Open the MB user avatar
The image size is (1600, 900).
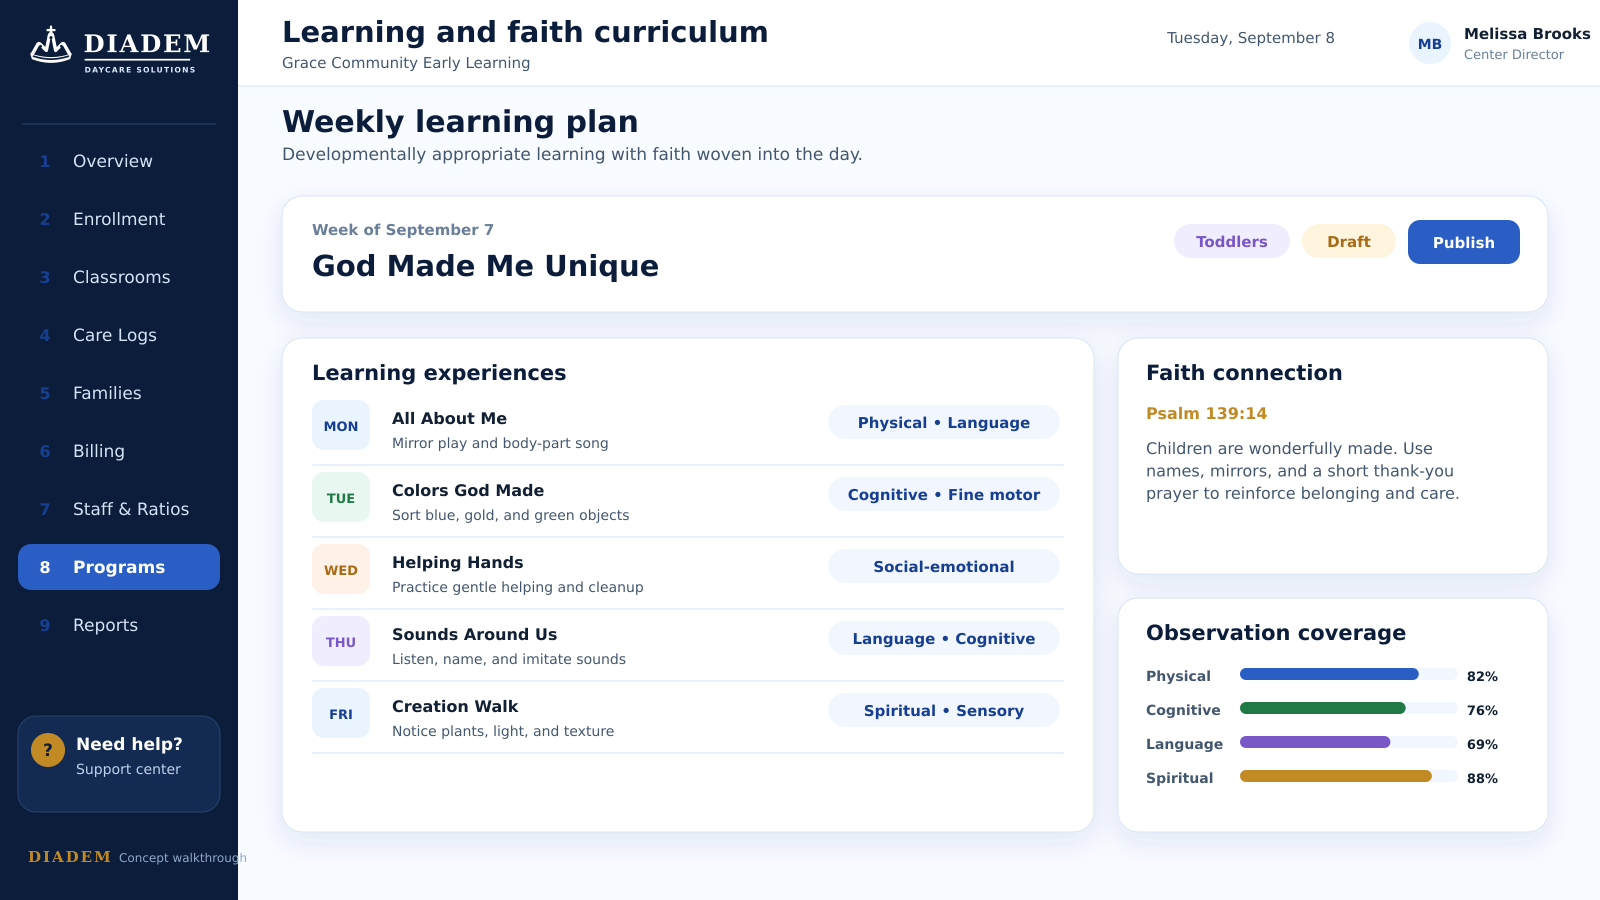pyautogui.click(x=1430, y=43)
